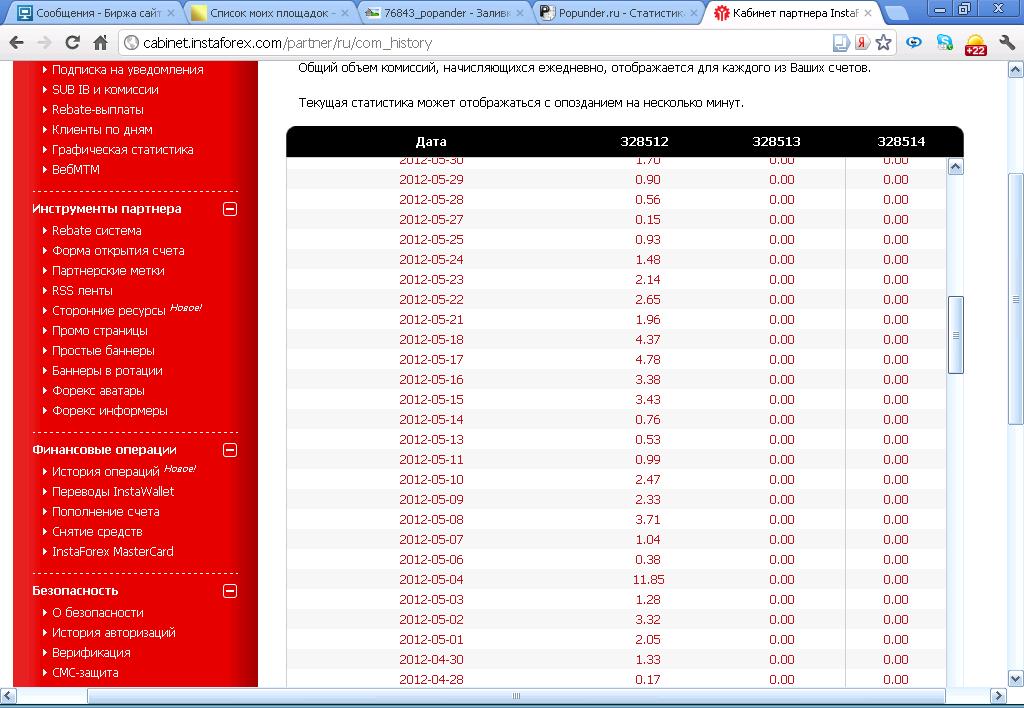The image size is (1024, 708).
Task: Click the 328514 account column header
Action: (901, 142)
